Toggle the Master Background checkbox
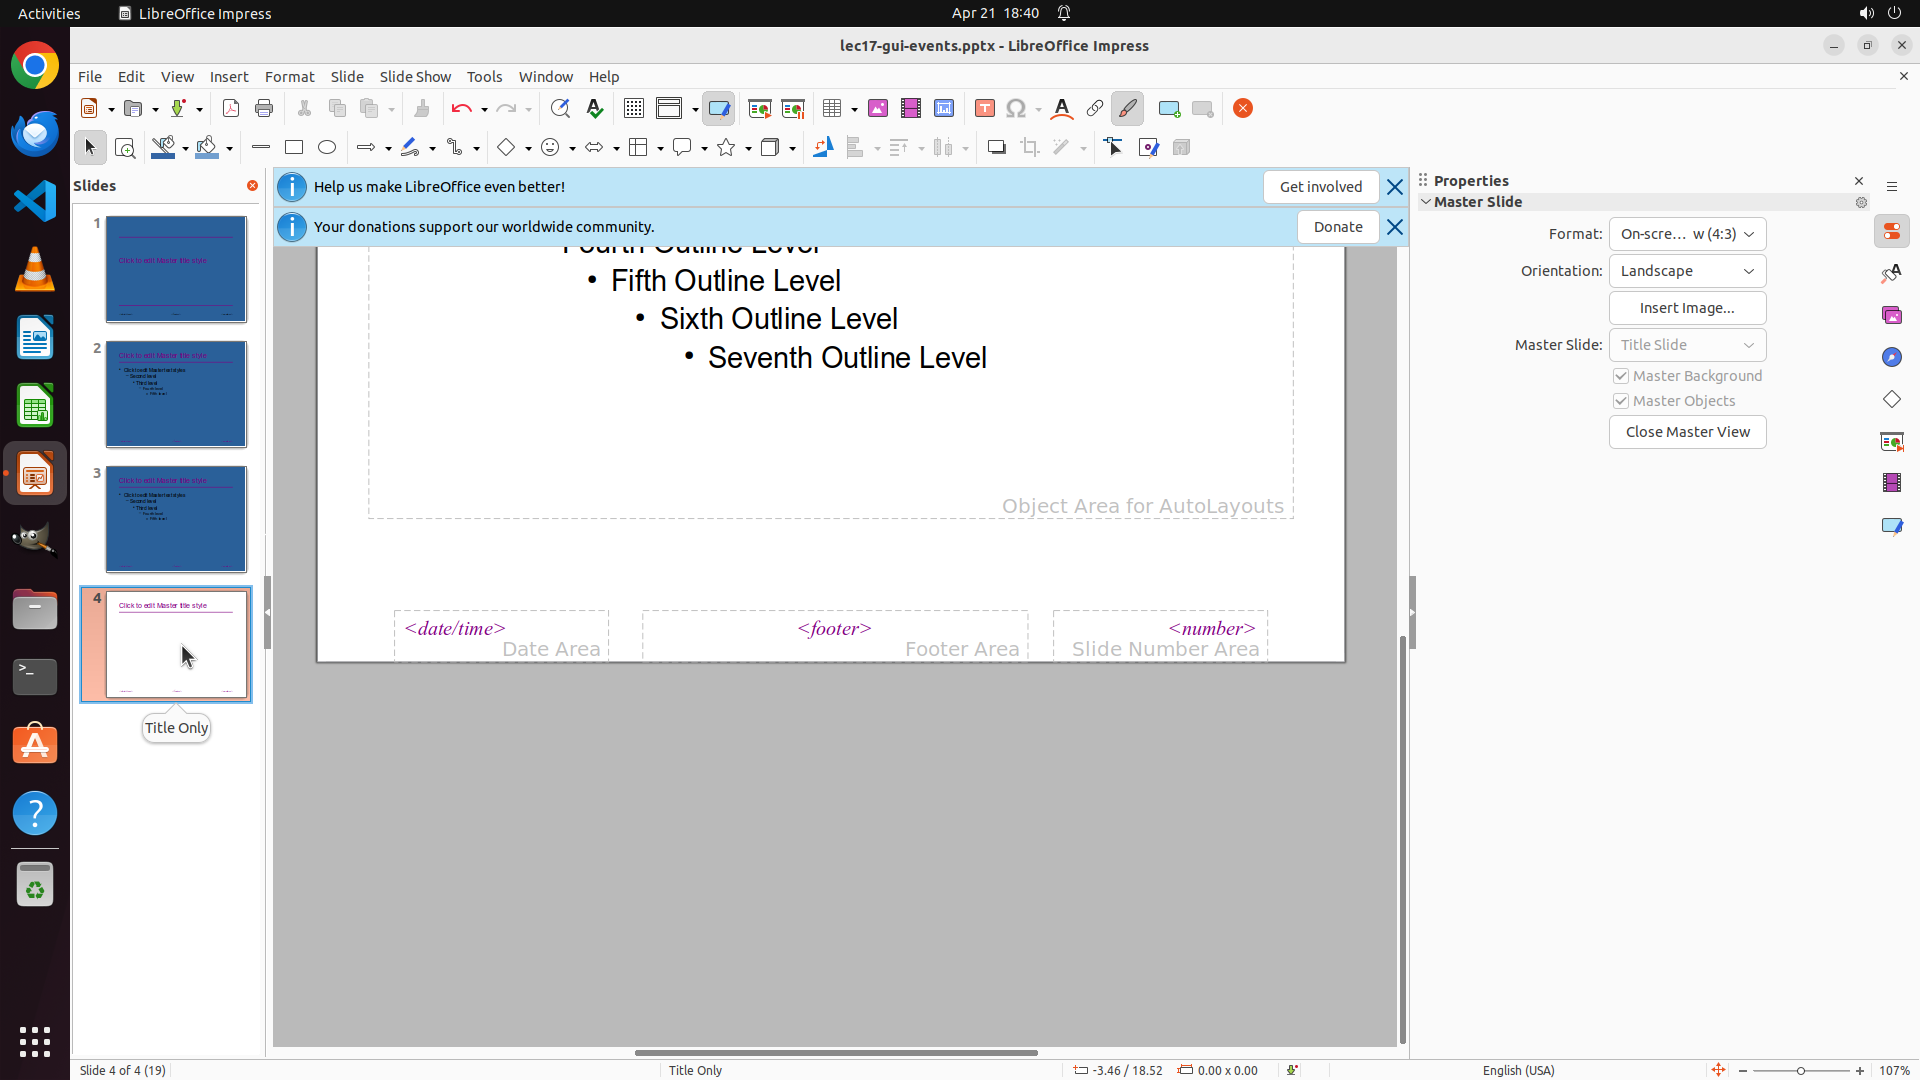The height and width of the screenshot is (1080, 1920). coord(1621,376)
